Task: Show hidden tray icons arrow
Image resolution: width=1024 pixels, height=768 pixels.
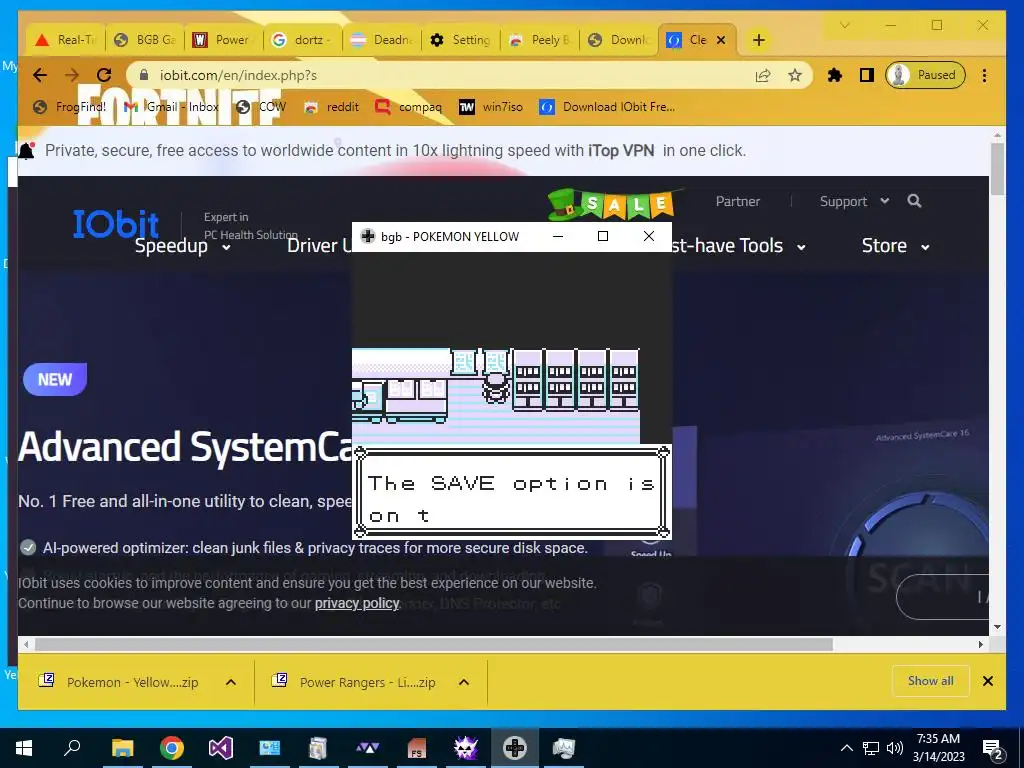Action: click(x=846, y=748)
